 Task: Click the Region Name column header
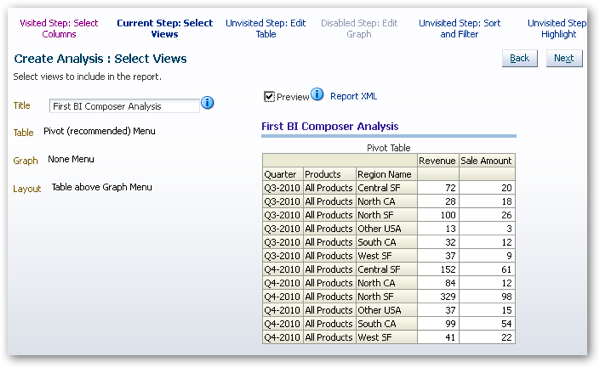point(386,174)
